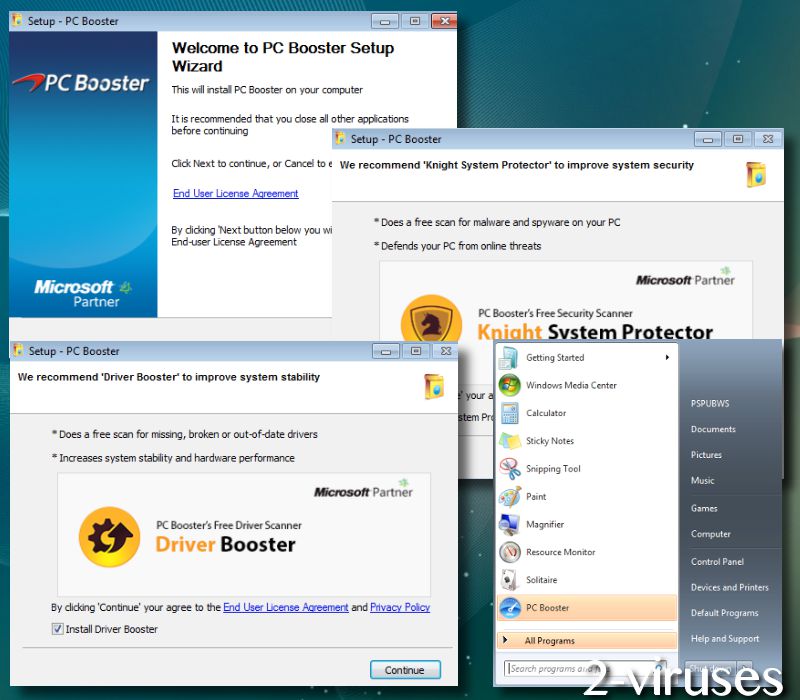The image size is (800, 700).
Task: Open the End User License Agreement link in Welcome window
Action: coord(236,193)
